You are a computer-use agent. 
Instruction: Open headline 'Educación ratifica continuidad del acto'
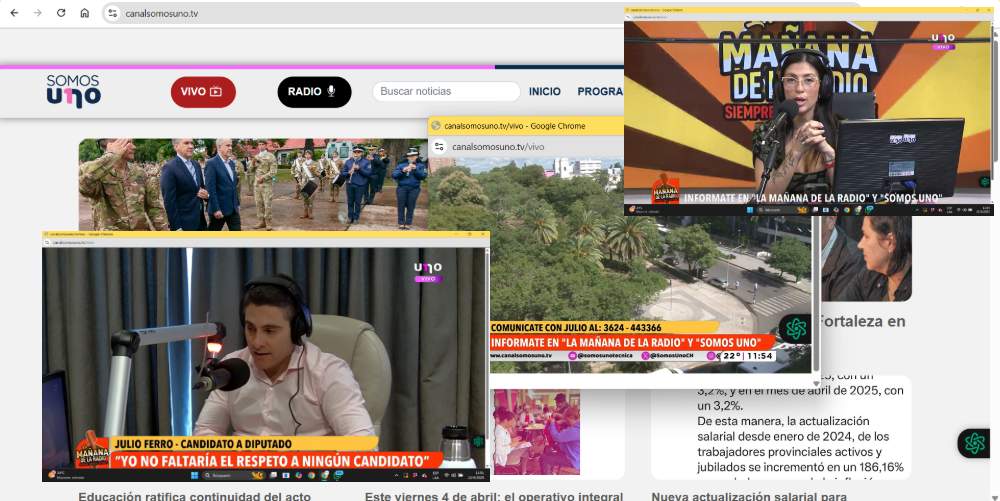[x=195, y=495]
